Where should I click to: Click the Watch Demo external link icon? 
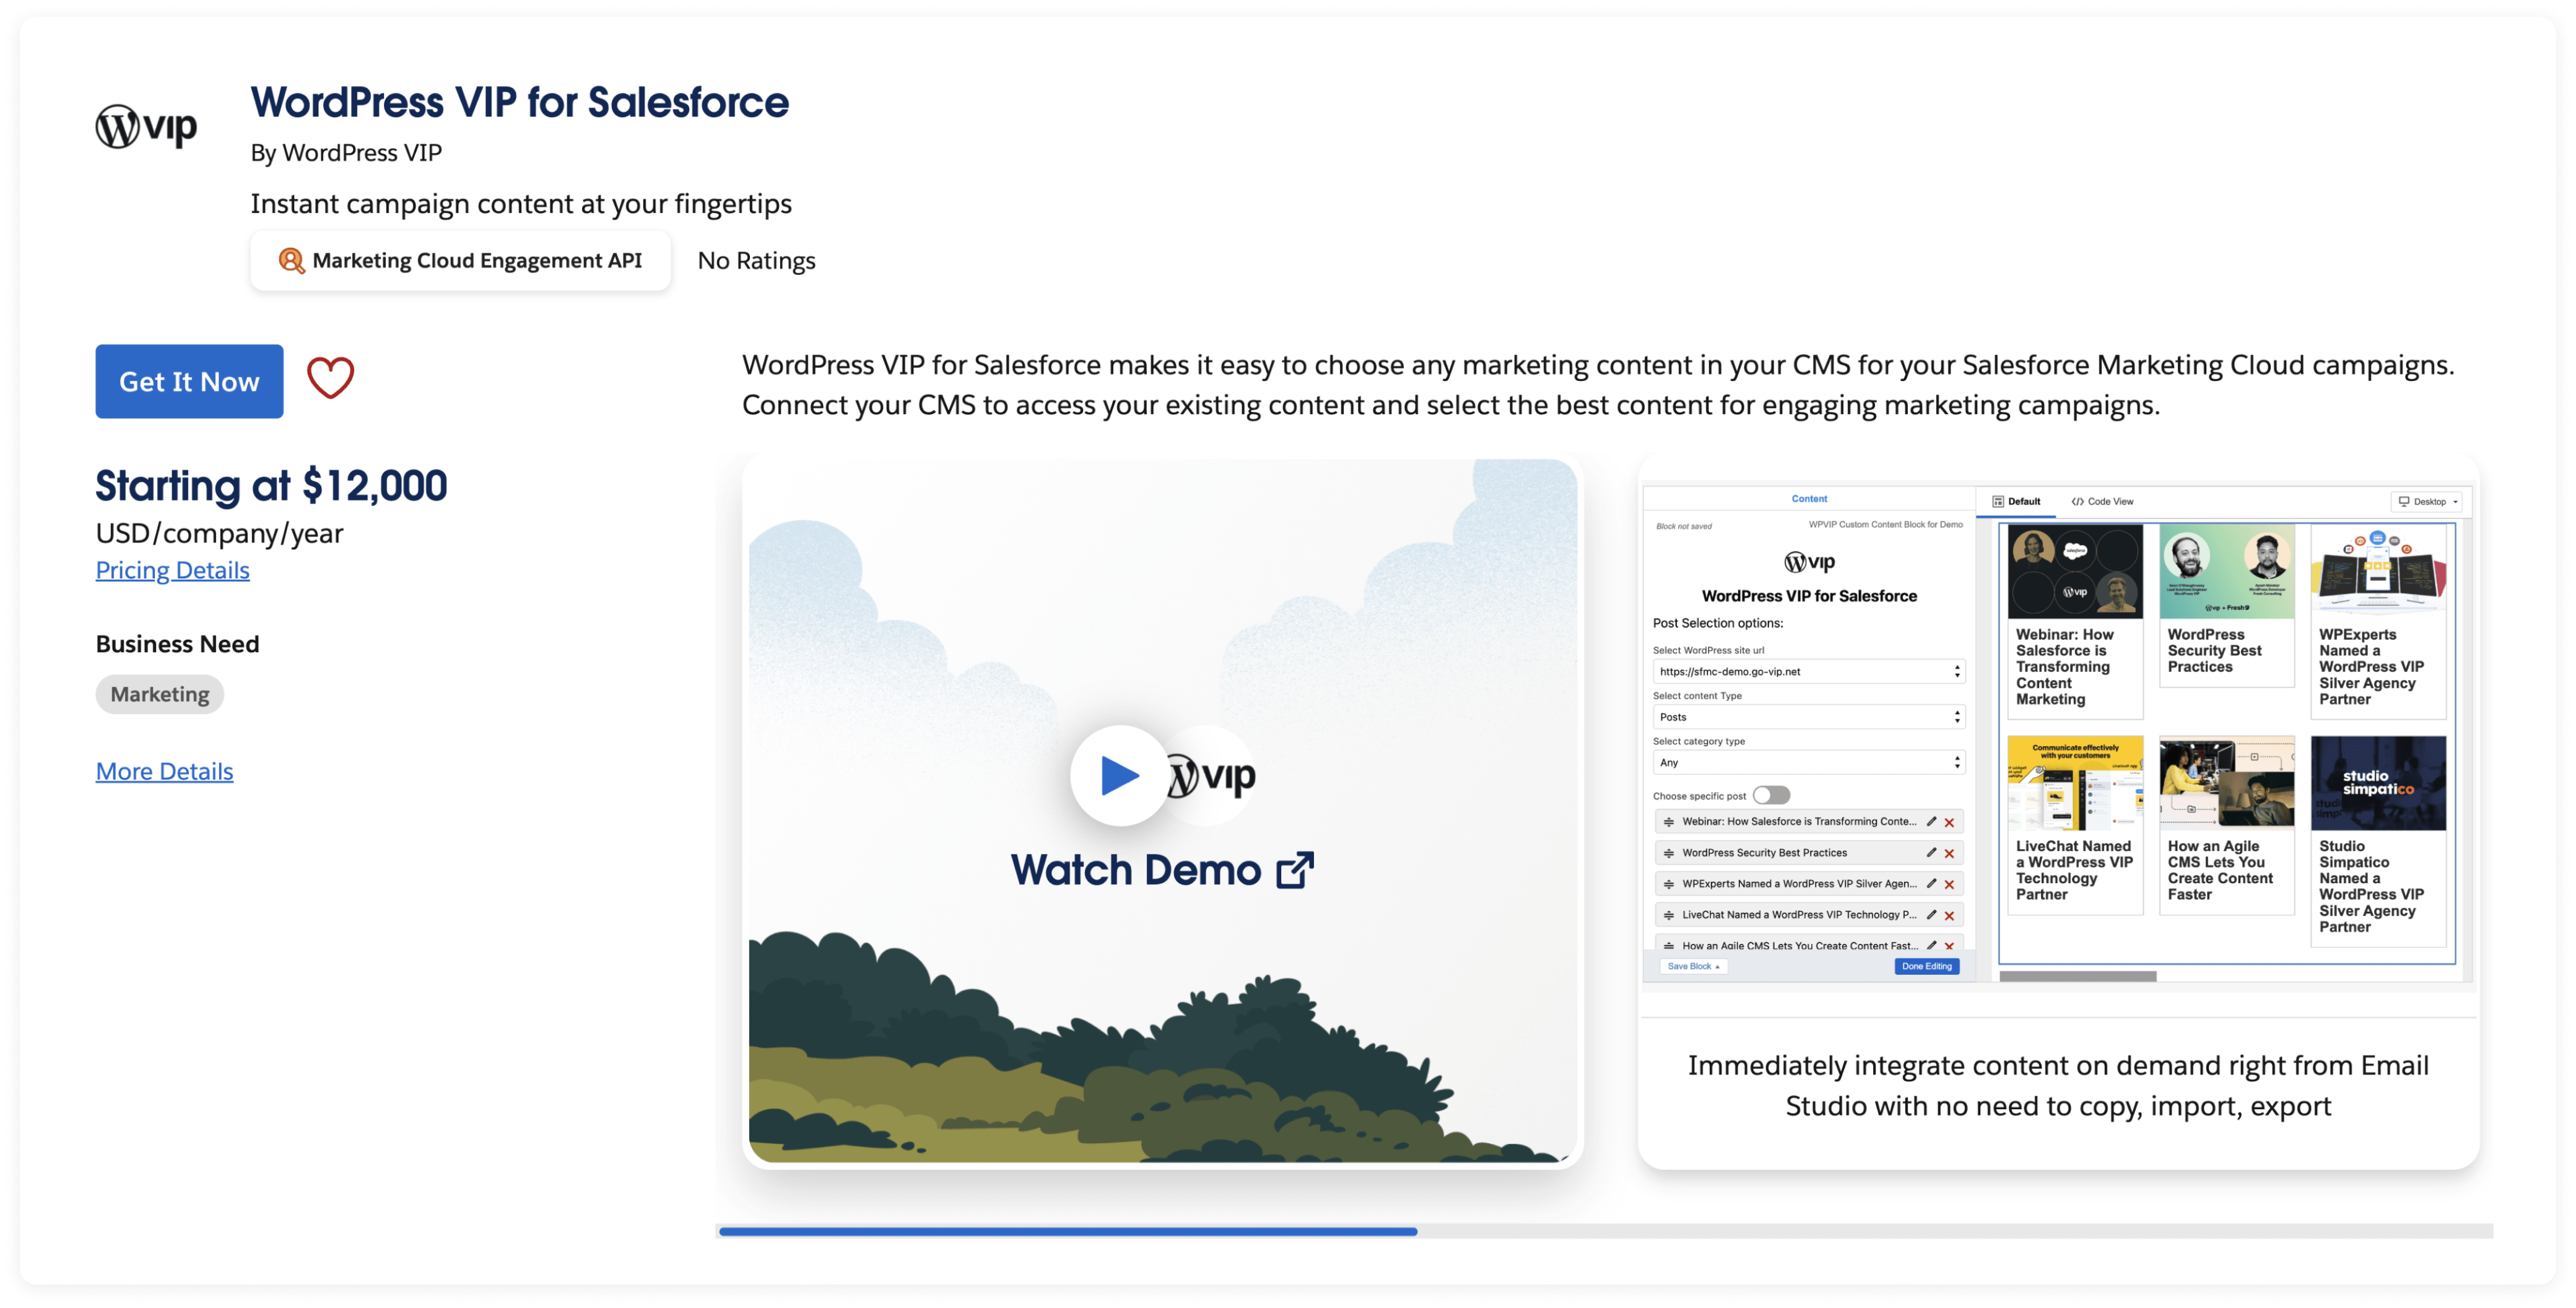[1294, 870]
